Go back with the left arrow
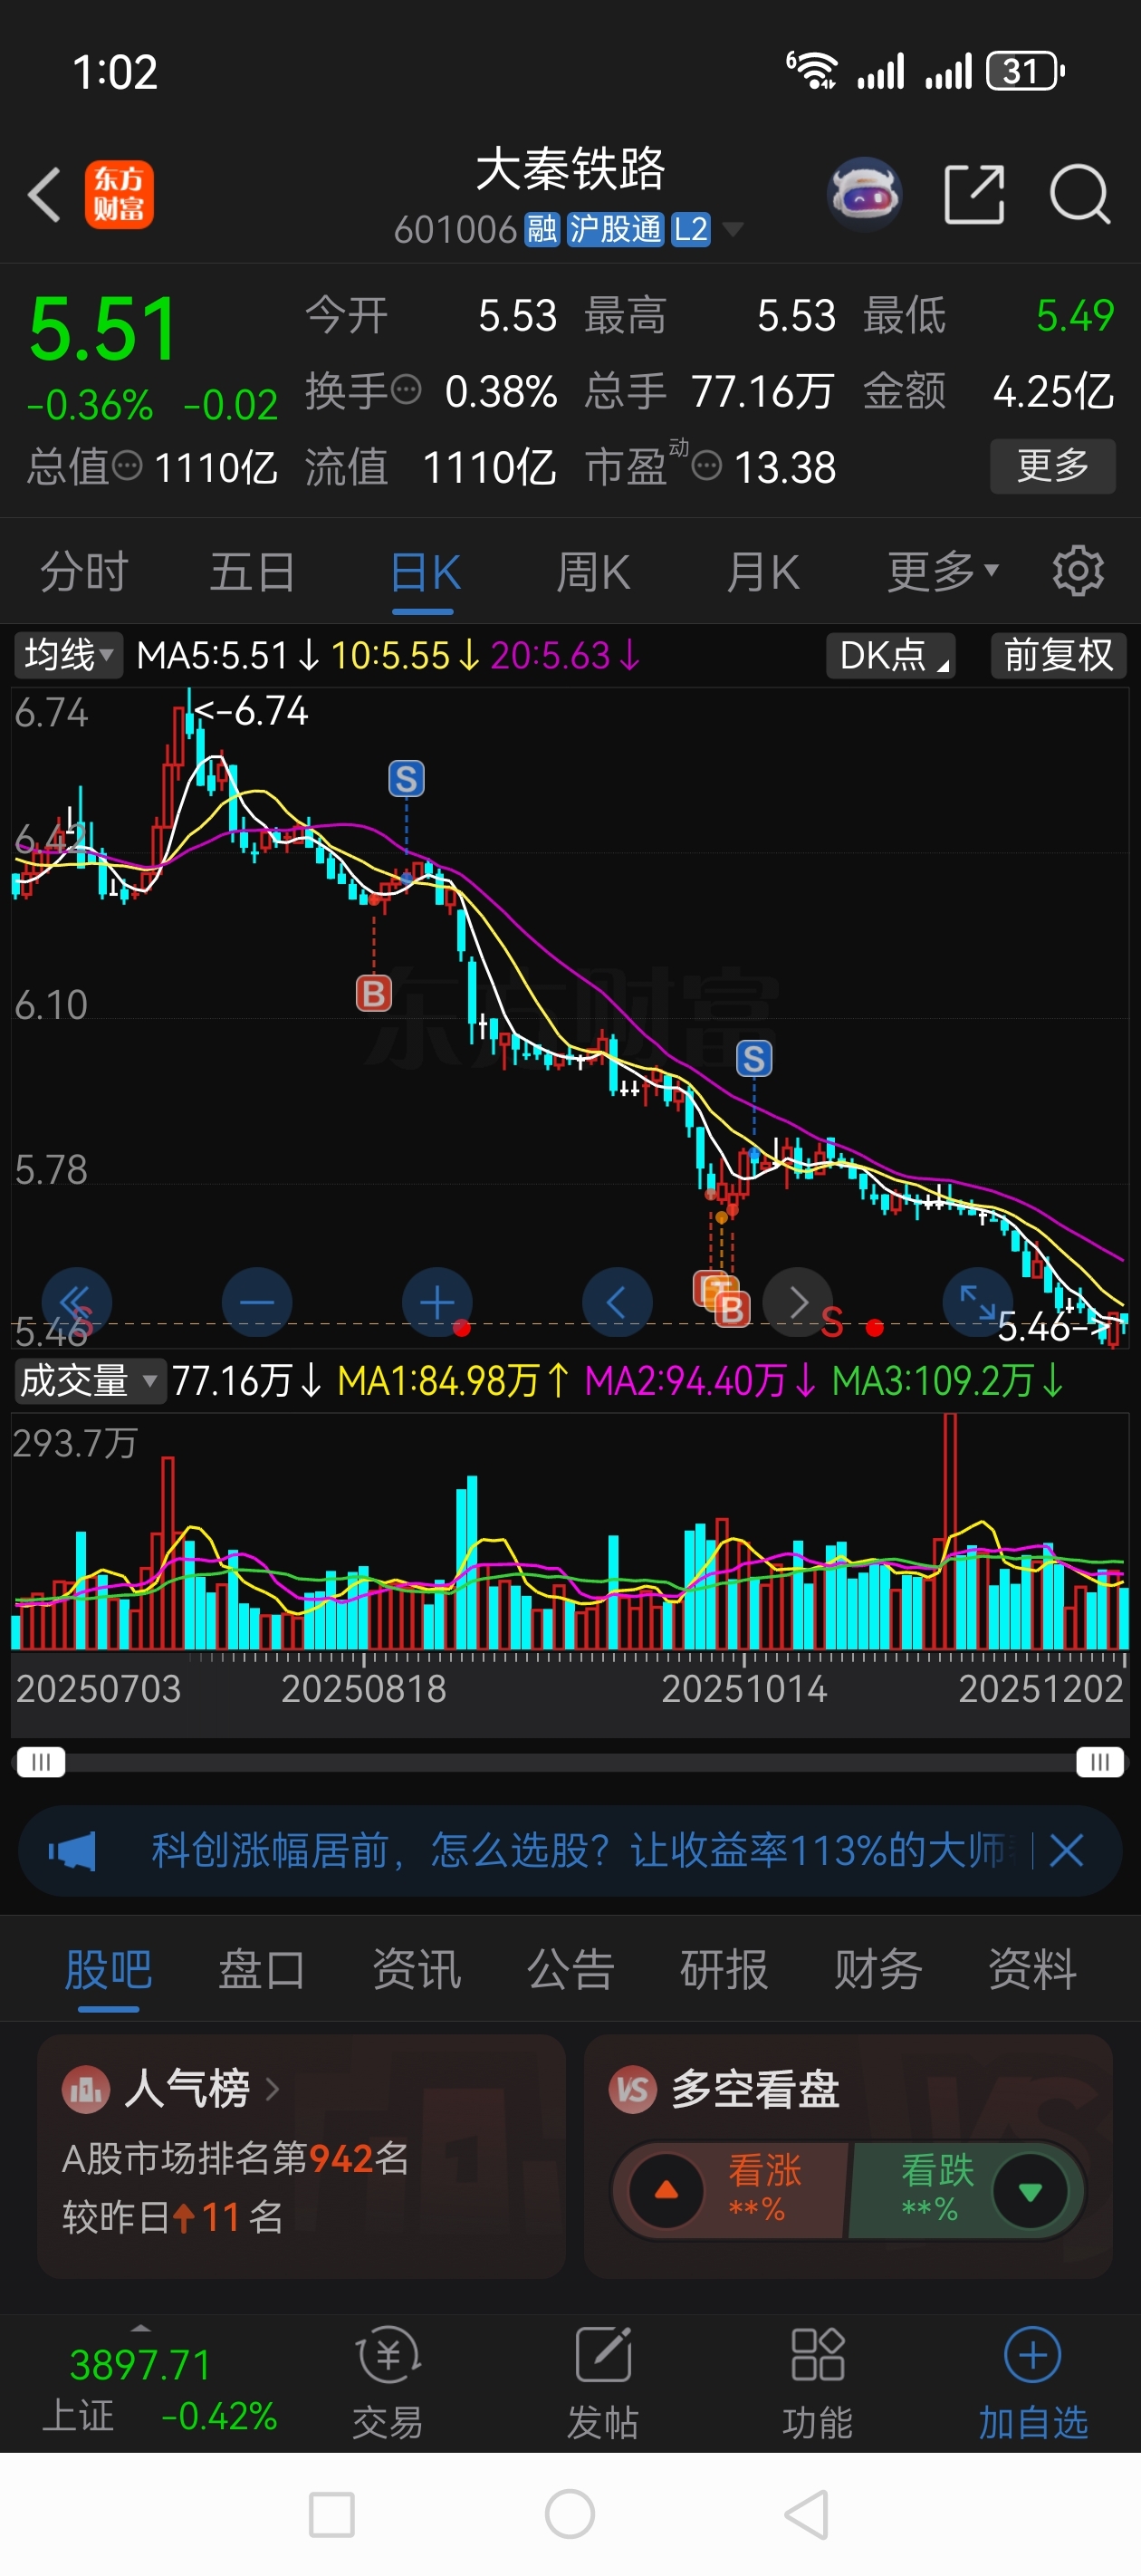The width and height of the screenshot is (1141, 2576). 45,194
